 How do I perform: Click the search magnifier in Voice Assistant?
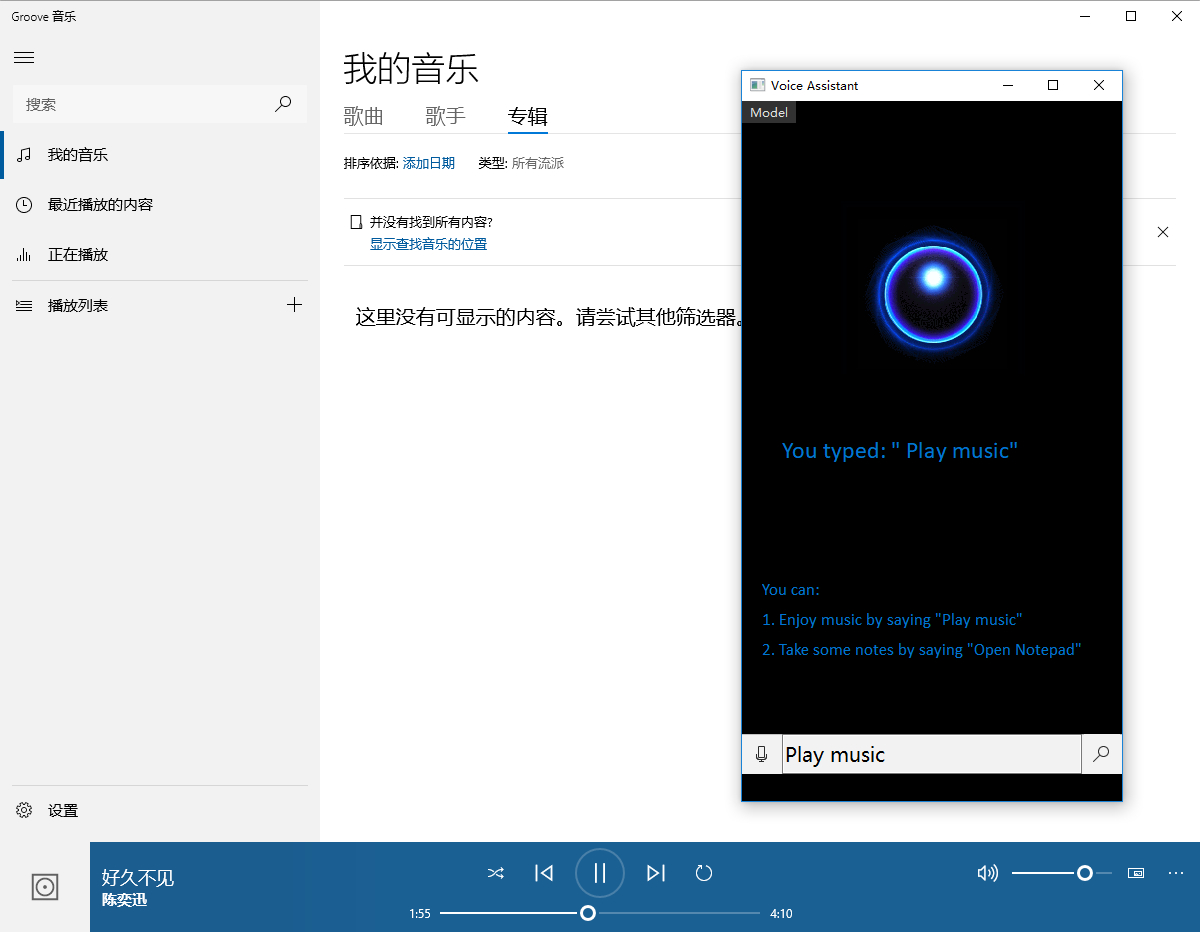click(1101, 754)
